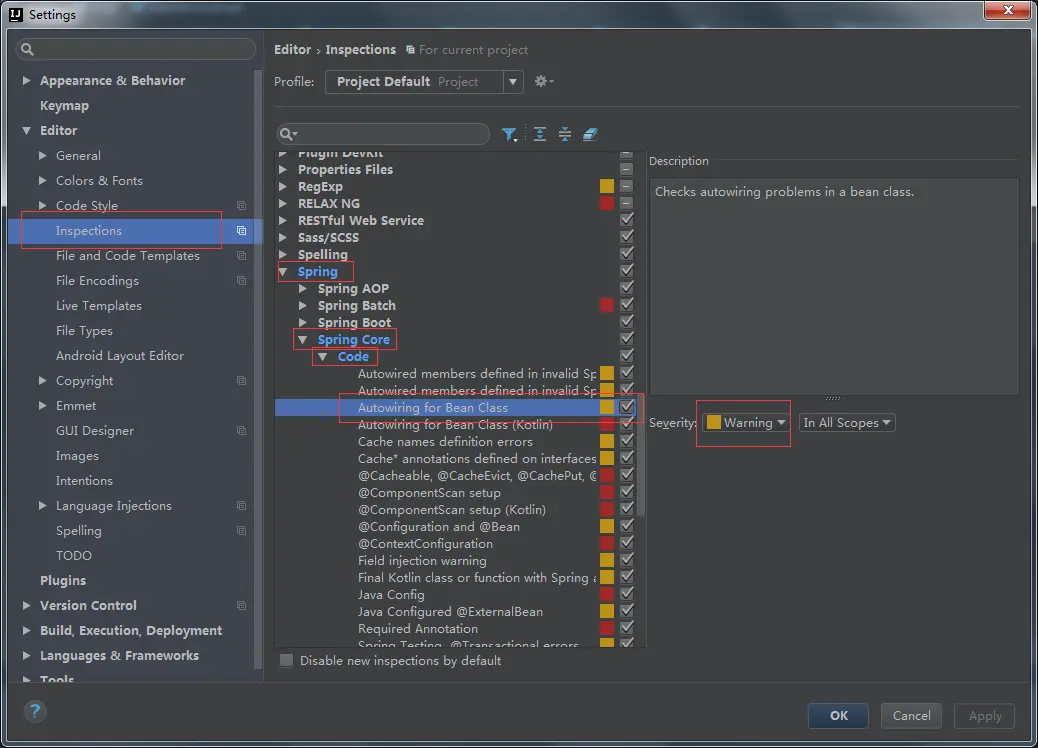Click the reset to empty eraser icon
This screenshot has height=748, width=1038.
click(x=590, y=134)
